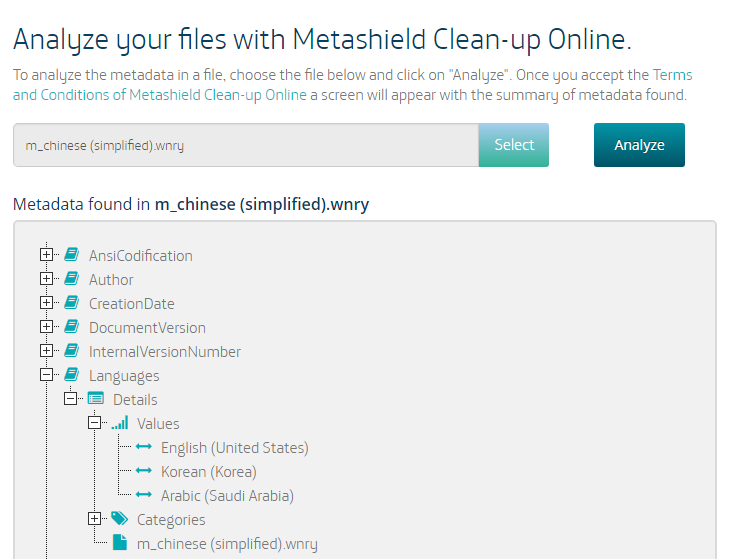Click the selected file name input field
The width and height of the screenshot is (736, 559).
click(245, 145)
